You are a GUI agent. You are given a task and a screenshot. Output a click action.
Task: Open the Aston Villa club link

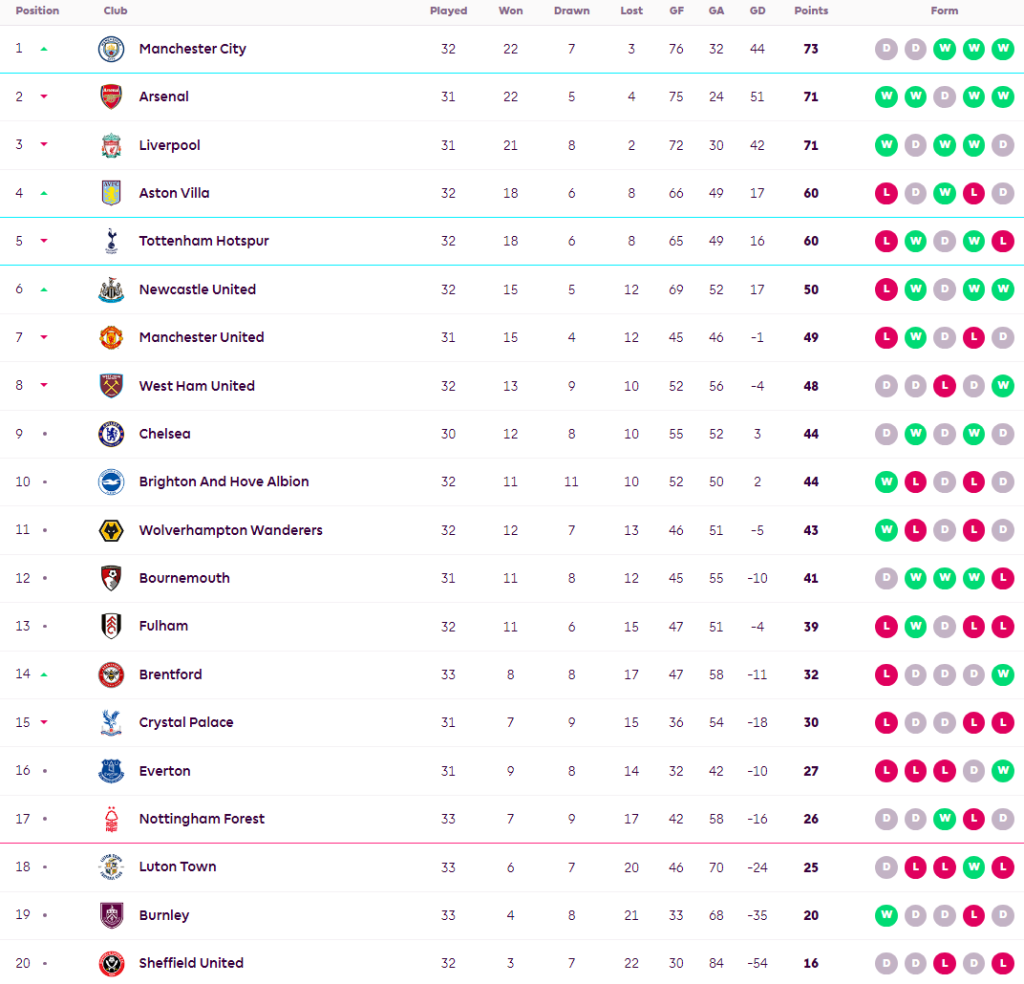(174, 193)
